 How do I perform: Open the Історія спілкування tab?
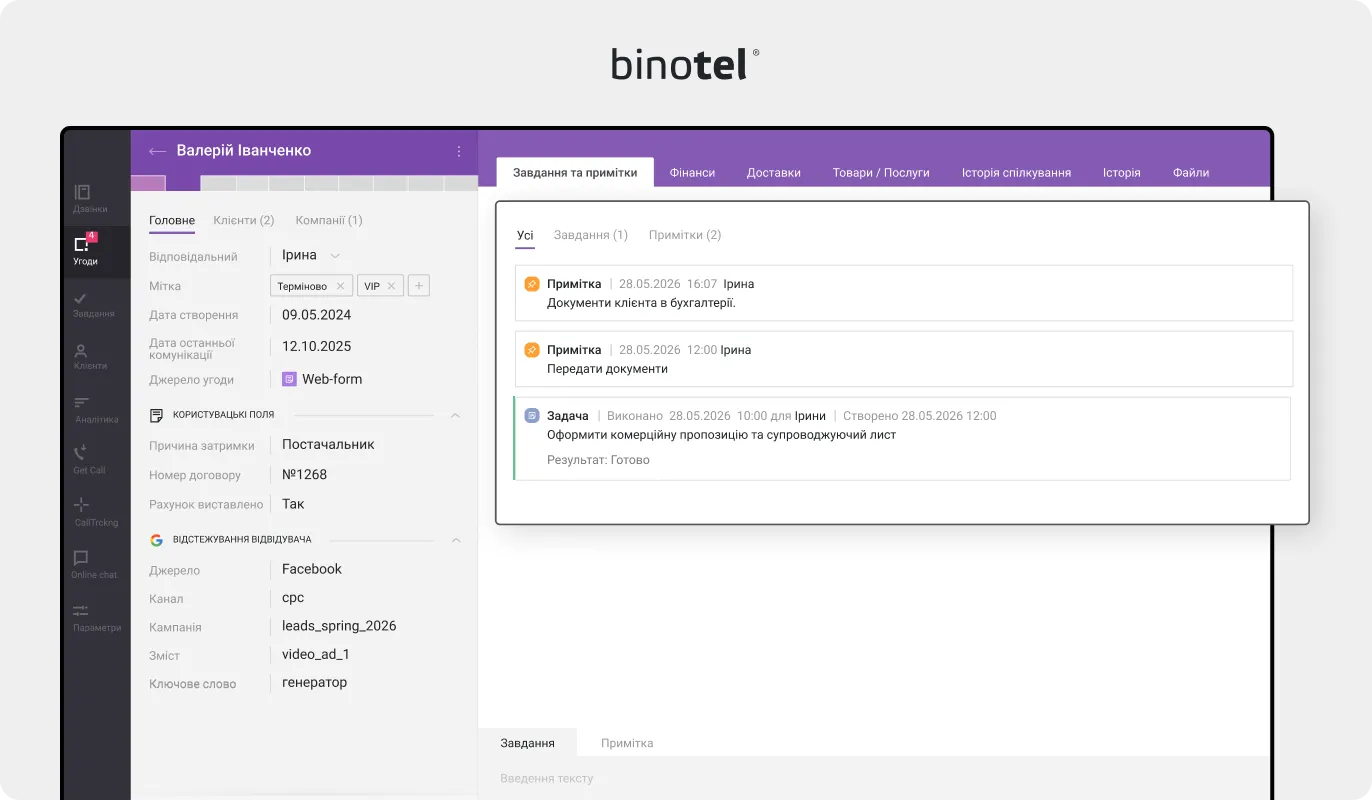click(x=1016, y=172)
